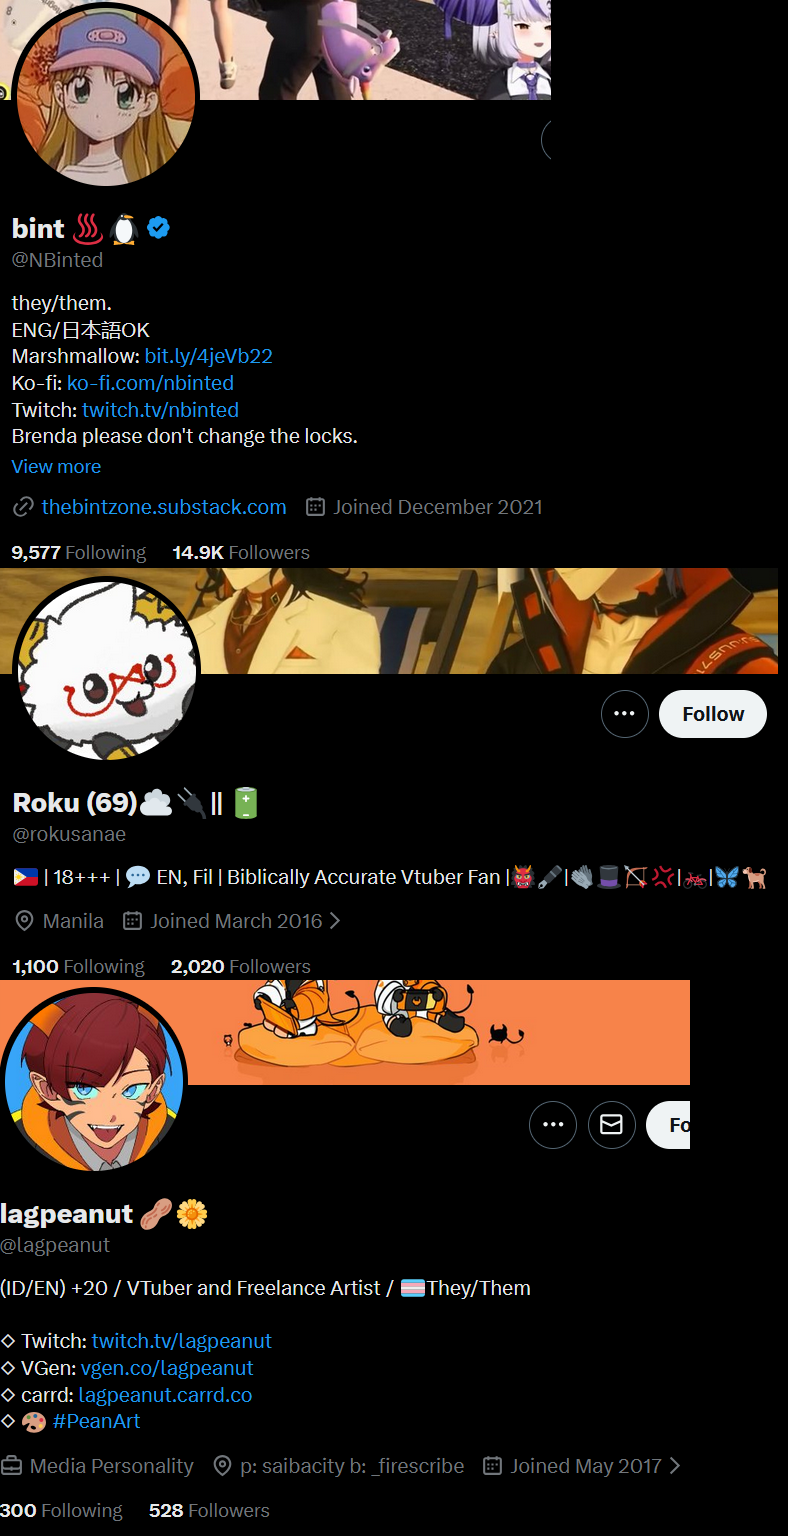This screenshot has height=1536, width=788.
Task: Send lagpeanut a direct message
Action: click(x=611, y=1125)
